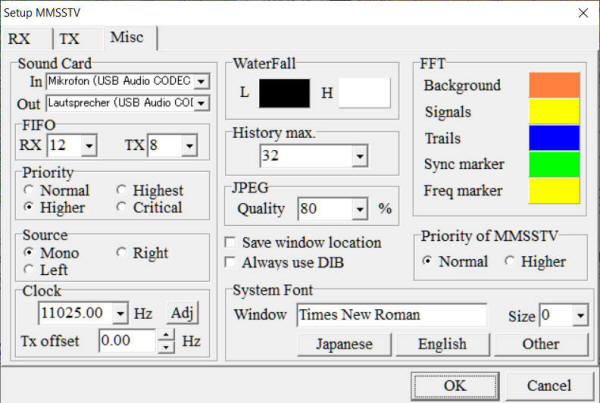Switch to the RX tab

(x=22, y=39)
